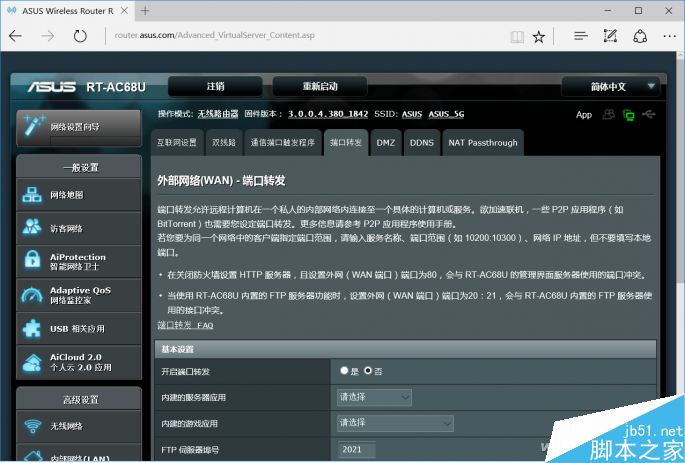Click the ASUS_5G SSID link

pyautogui.click(x=446, y=114)
